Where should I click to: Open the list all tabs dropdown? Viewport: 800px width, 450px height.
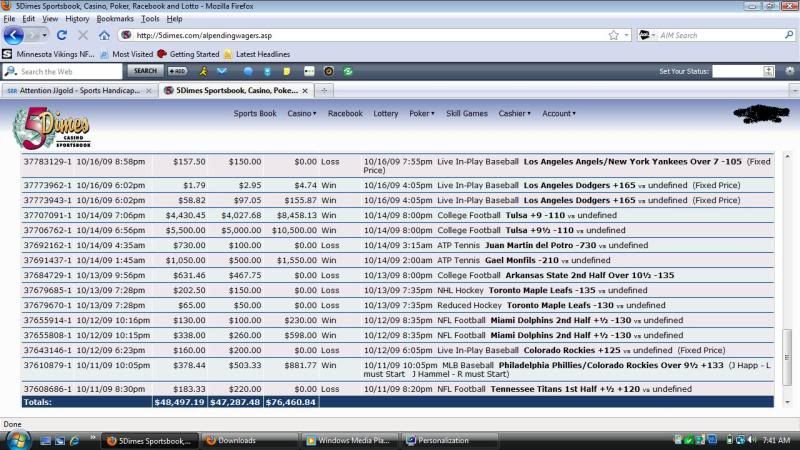[794, 90]
